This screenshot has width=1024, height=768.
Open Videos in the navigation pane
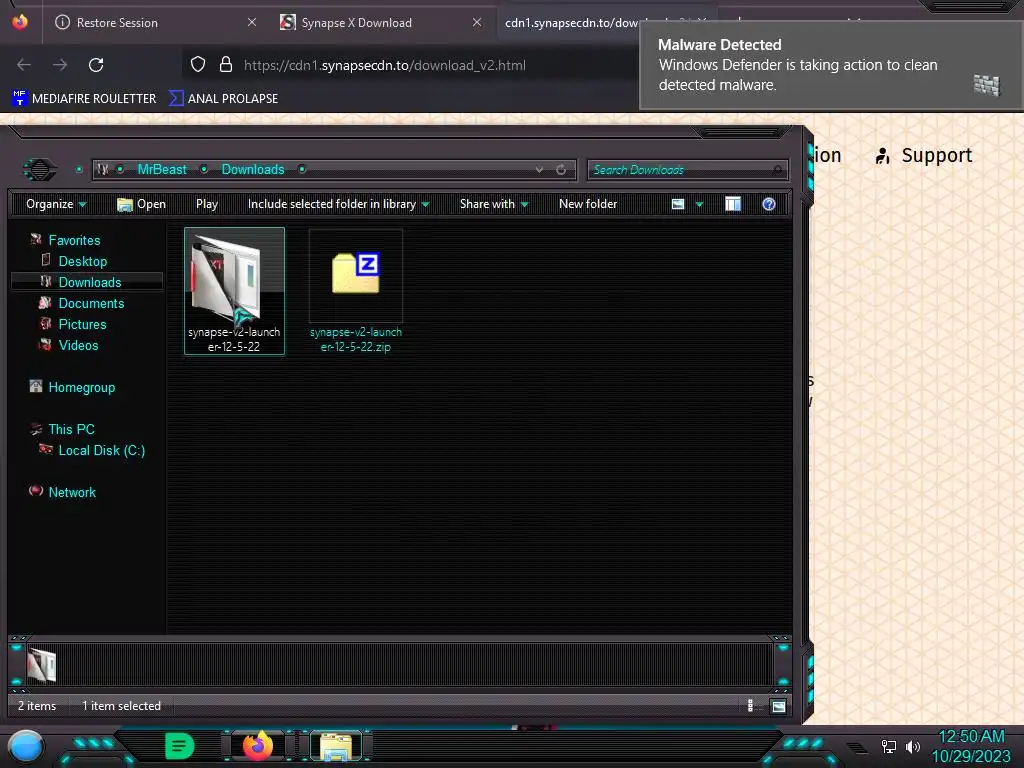(78, 345)
